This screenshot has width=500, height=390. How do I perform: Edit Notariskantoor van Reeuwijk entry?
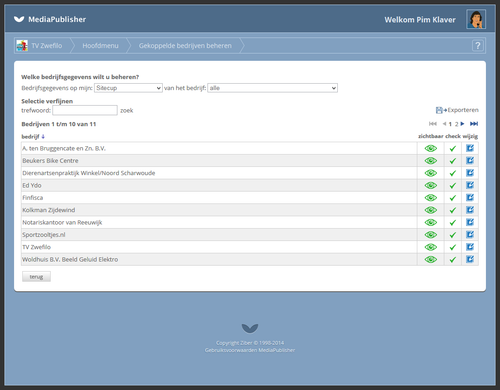click(470, 222)
